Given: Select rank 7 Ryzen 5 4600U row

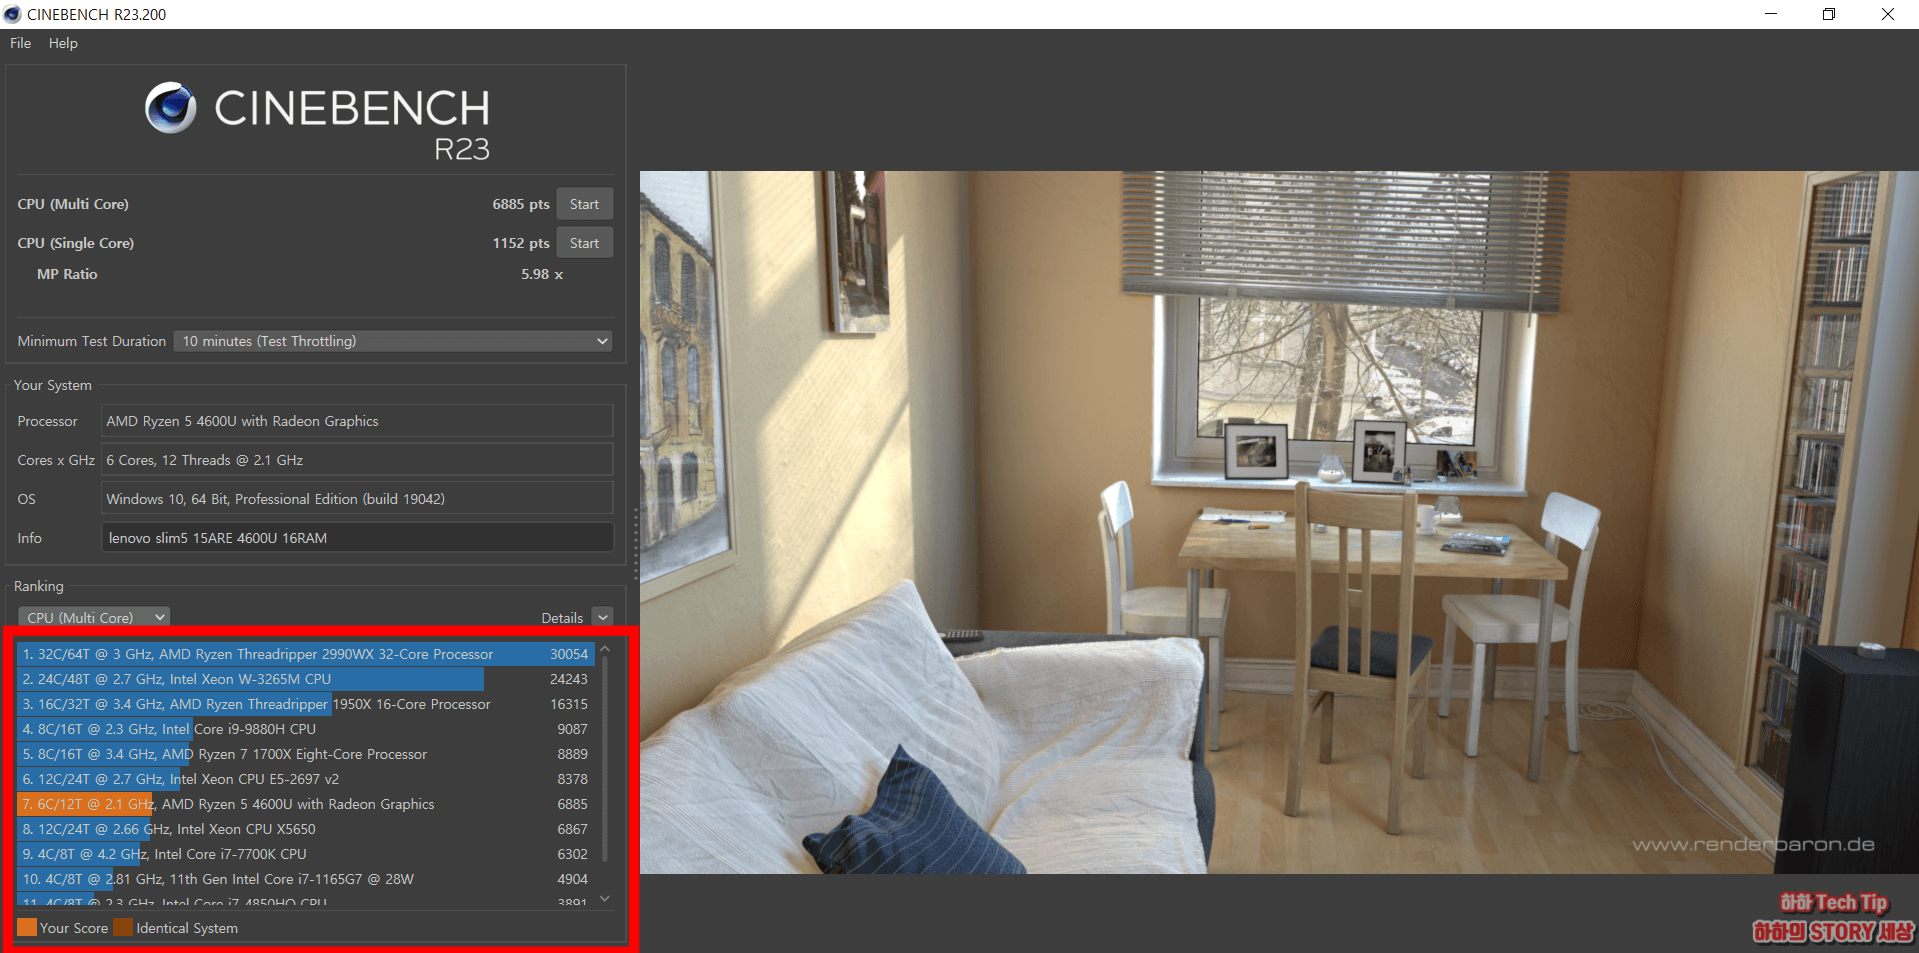Looking at the screenshot, I should [x=306, y=804].
